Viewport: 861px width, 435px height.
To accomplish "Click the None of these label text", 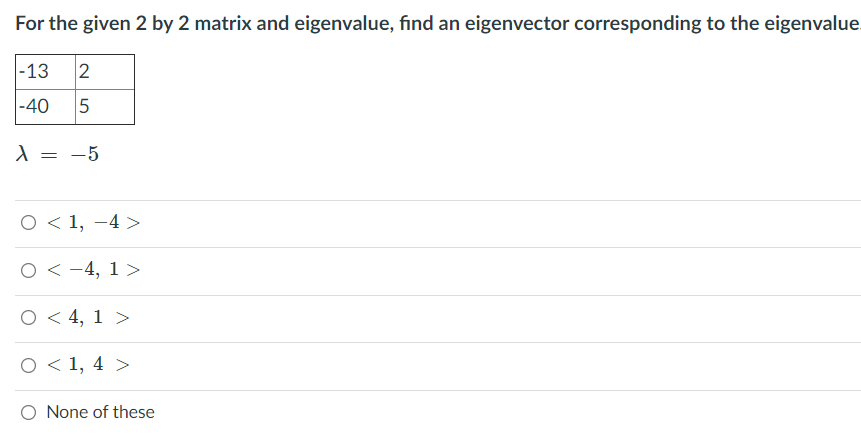I will pos(100,412).
